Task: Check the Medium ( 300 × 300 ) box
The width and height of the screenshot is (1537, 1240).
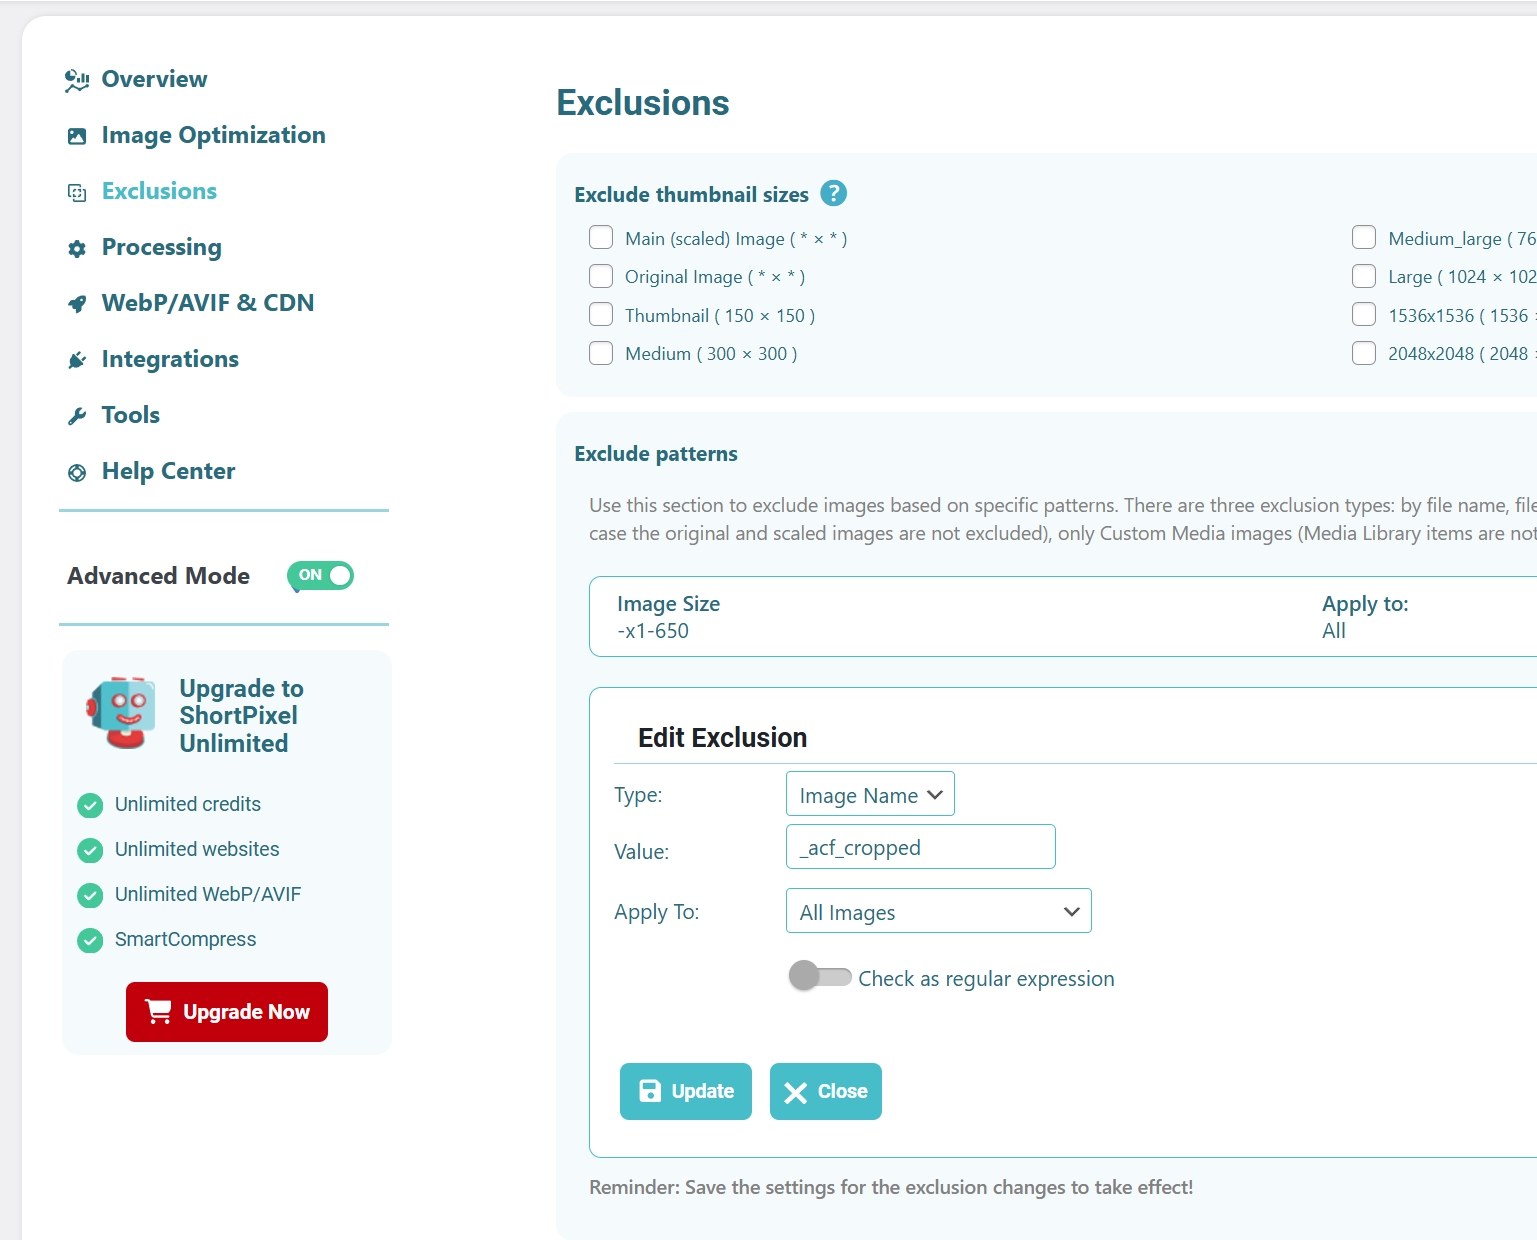Action: (600, 352)
